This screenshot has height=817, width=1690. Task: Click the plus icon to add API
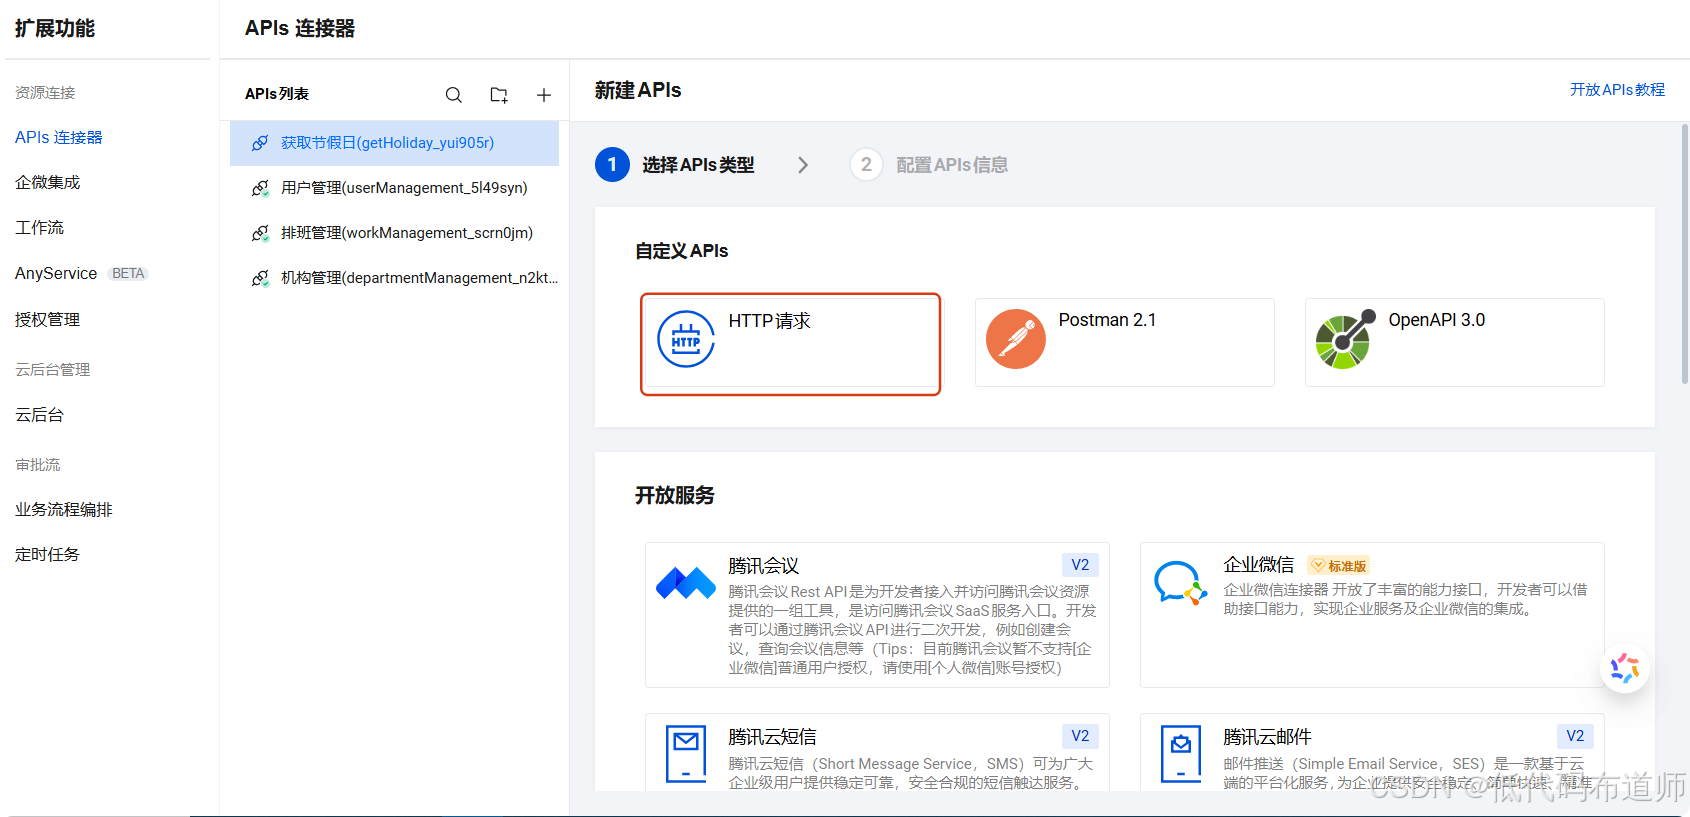pos(544,95)
